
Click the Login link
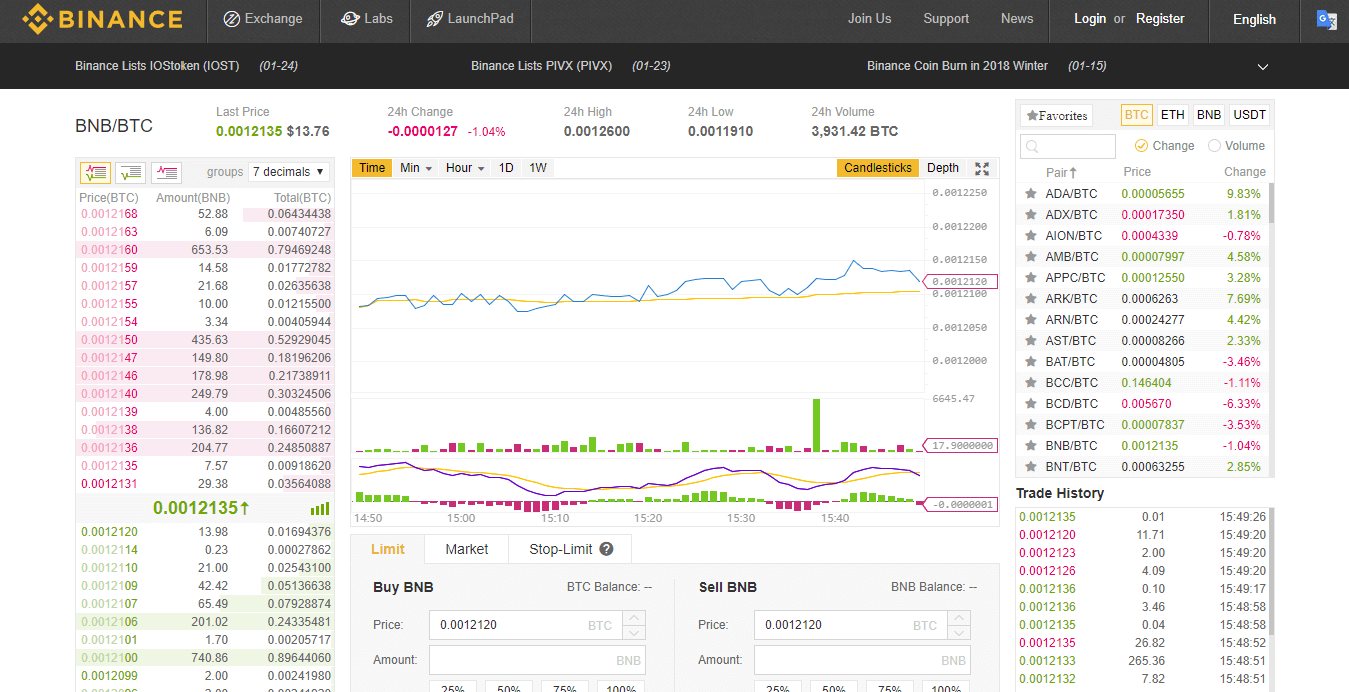tap(1090, 19)
